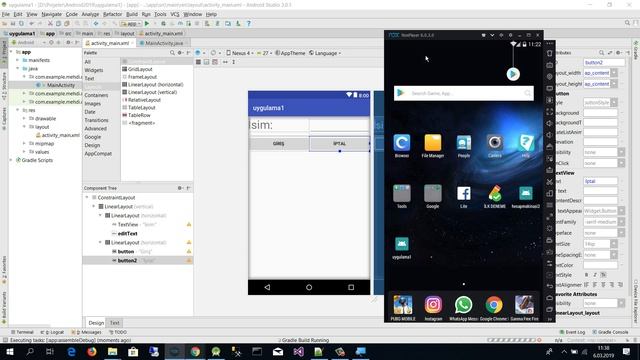640x360 pixels.
Task: Select Widgets category in the Palette
Action: coord(93,70)
